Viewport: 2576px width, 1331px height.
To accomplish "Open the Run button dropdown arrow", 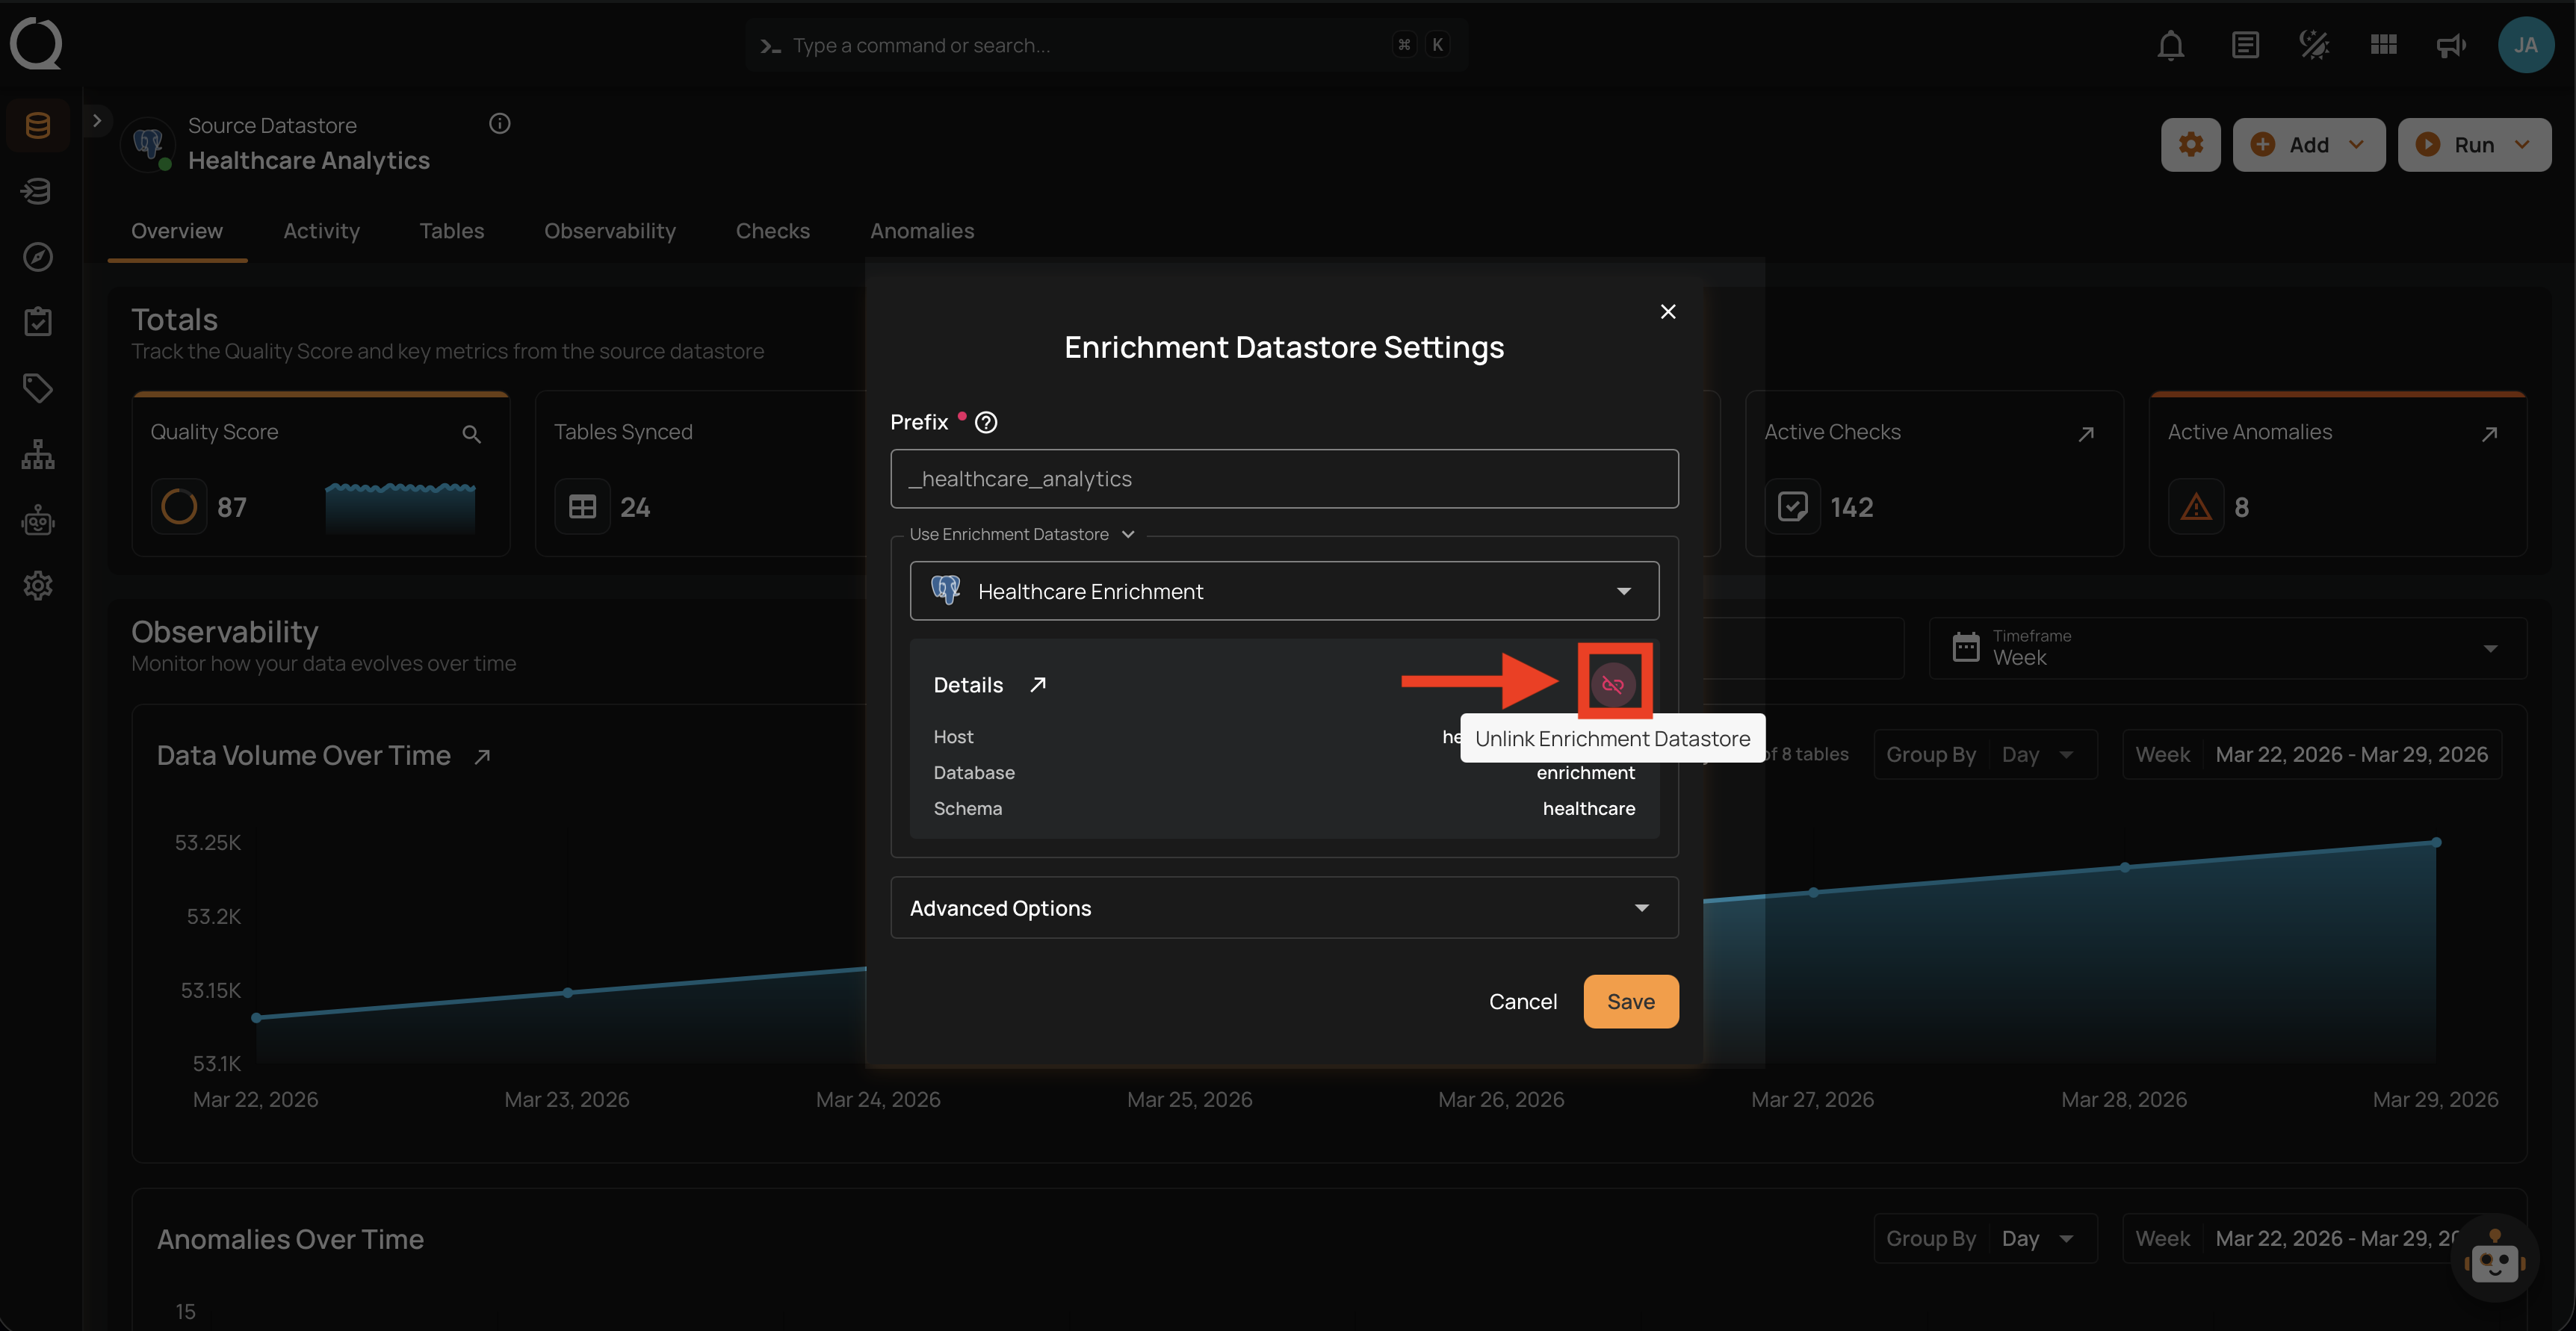I will point(2523,145).
